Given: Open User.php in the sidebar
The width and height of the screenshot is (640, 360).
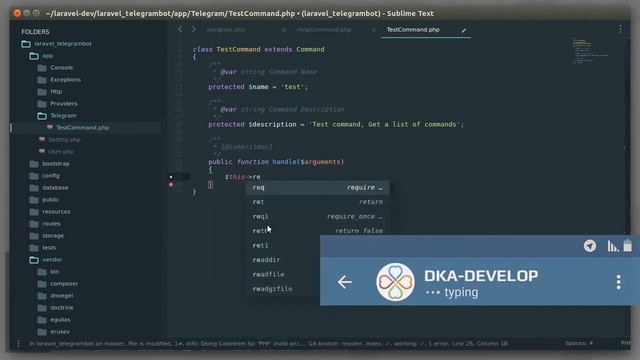Looking at the screenshot, I should pyautogui.click(x=56, y=151).
